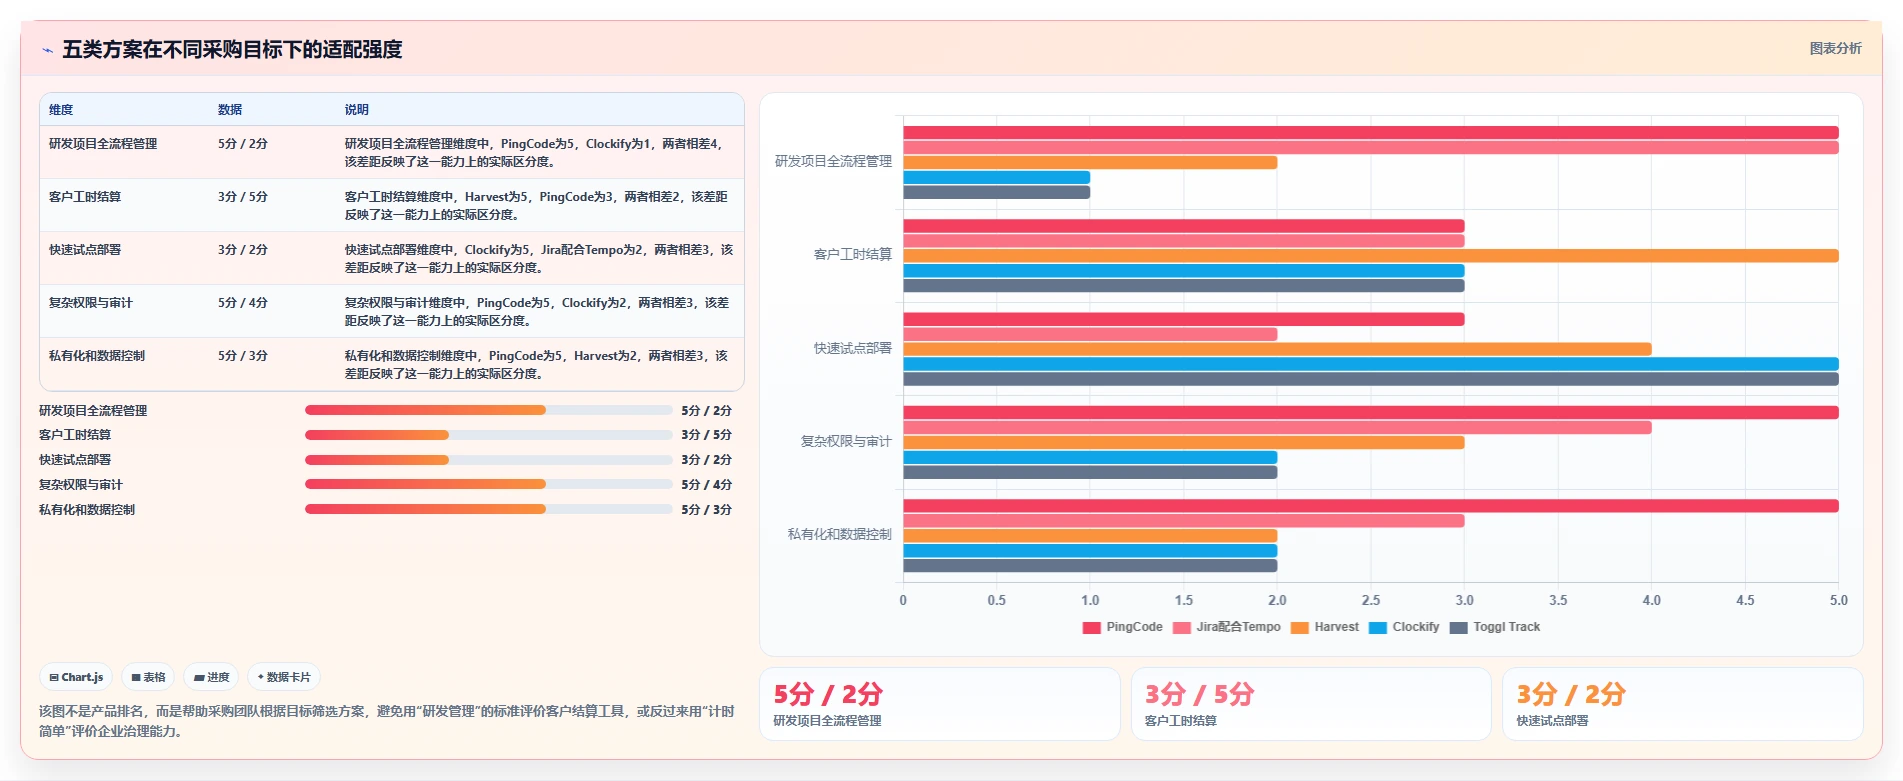The width and height of the screenshot is (1903, 781).
Task: Click the 客户工时结算 chart axis label
Action: pyautogui.click(x=852, y=255)
